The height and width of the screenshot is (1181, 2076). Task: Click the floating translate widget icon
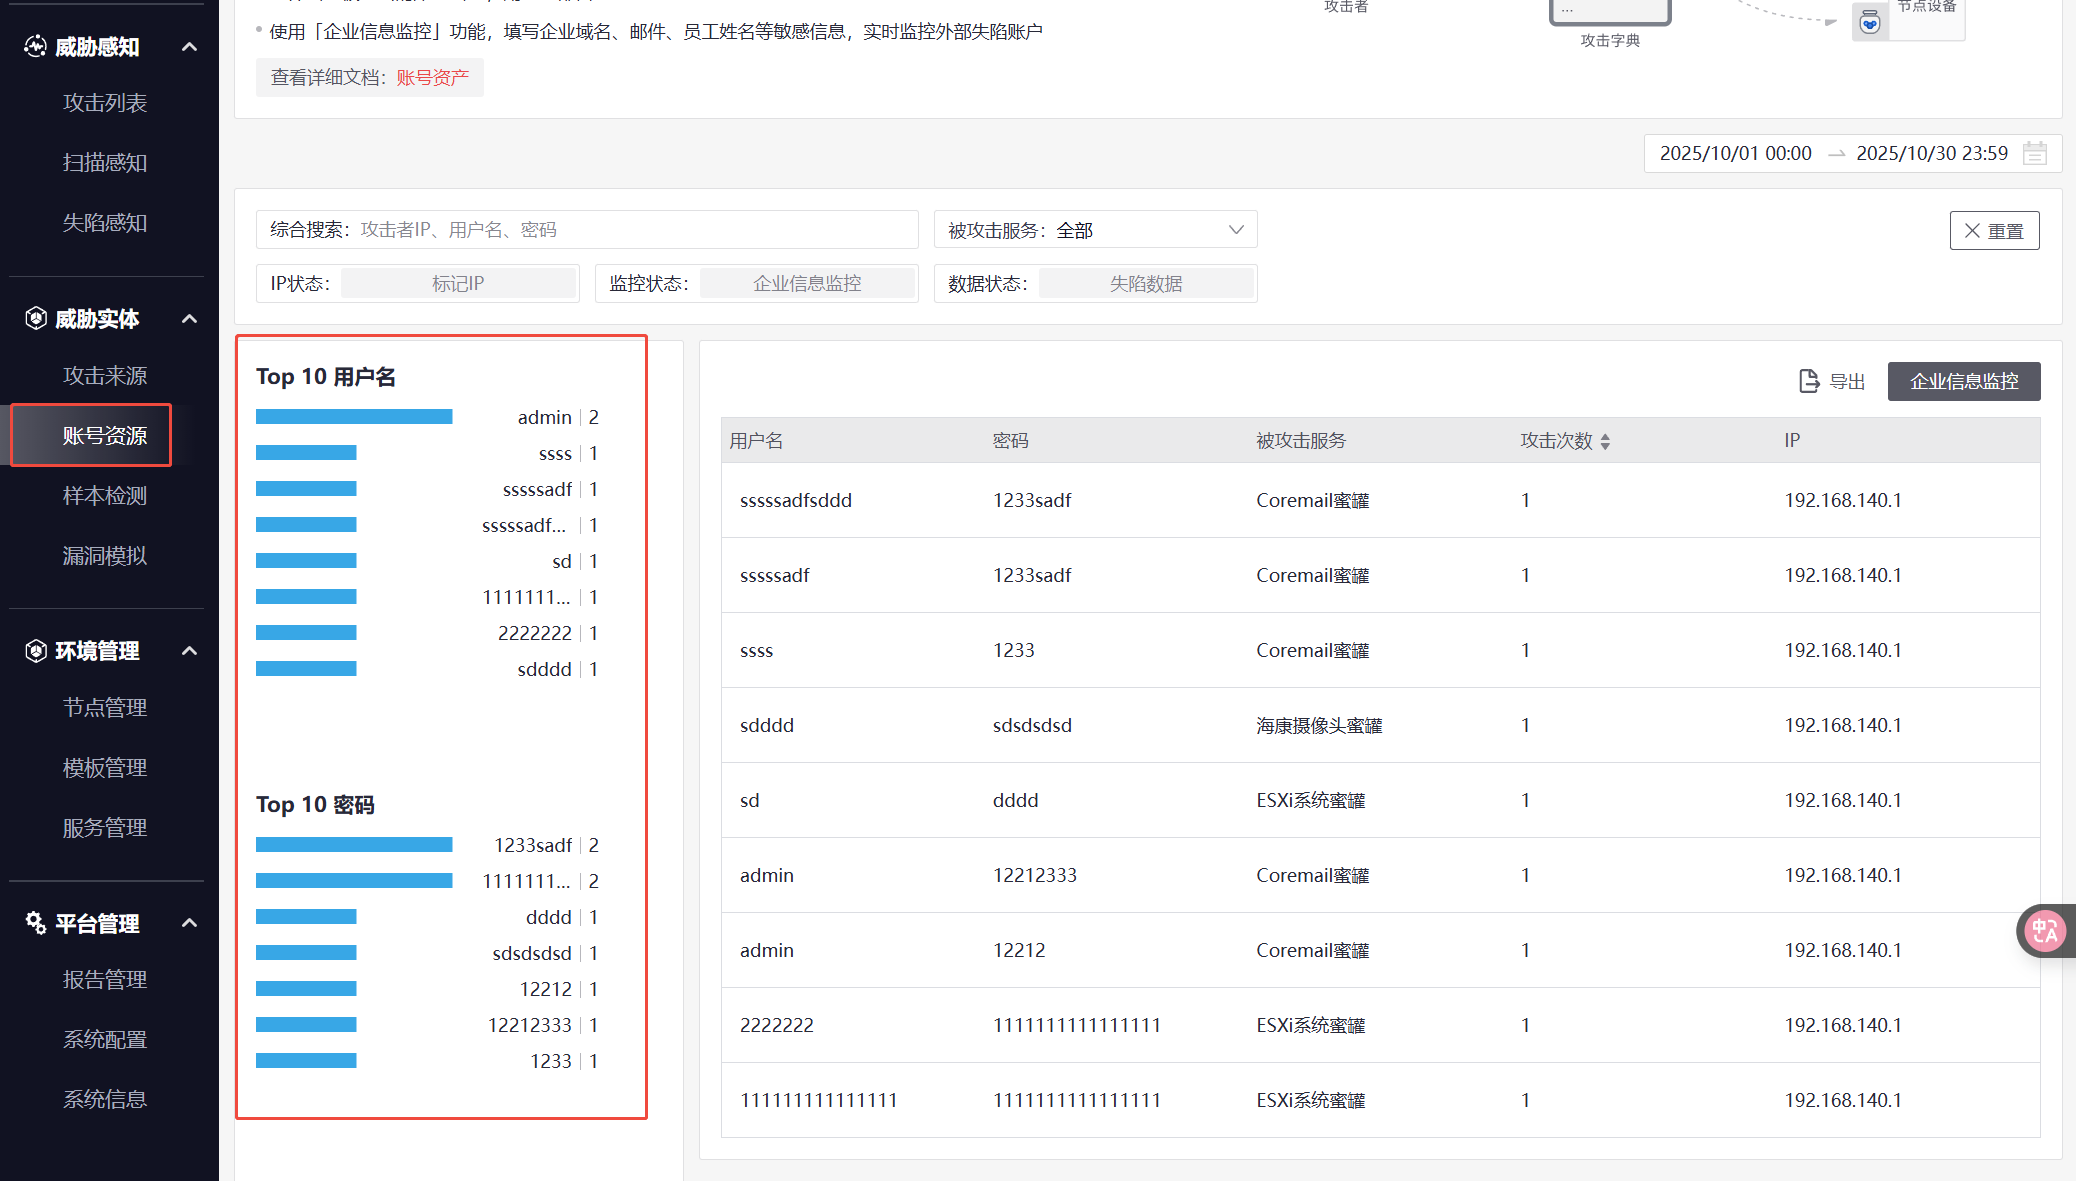pos(2044,931)
